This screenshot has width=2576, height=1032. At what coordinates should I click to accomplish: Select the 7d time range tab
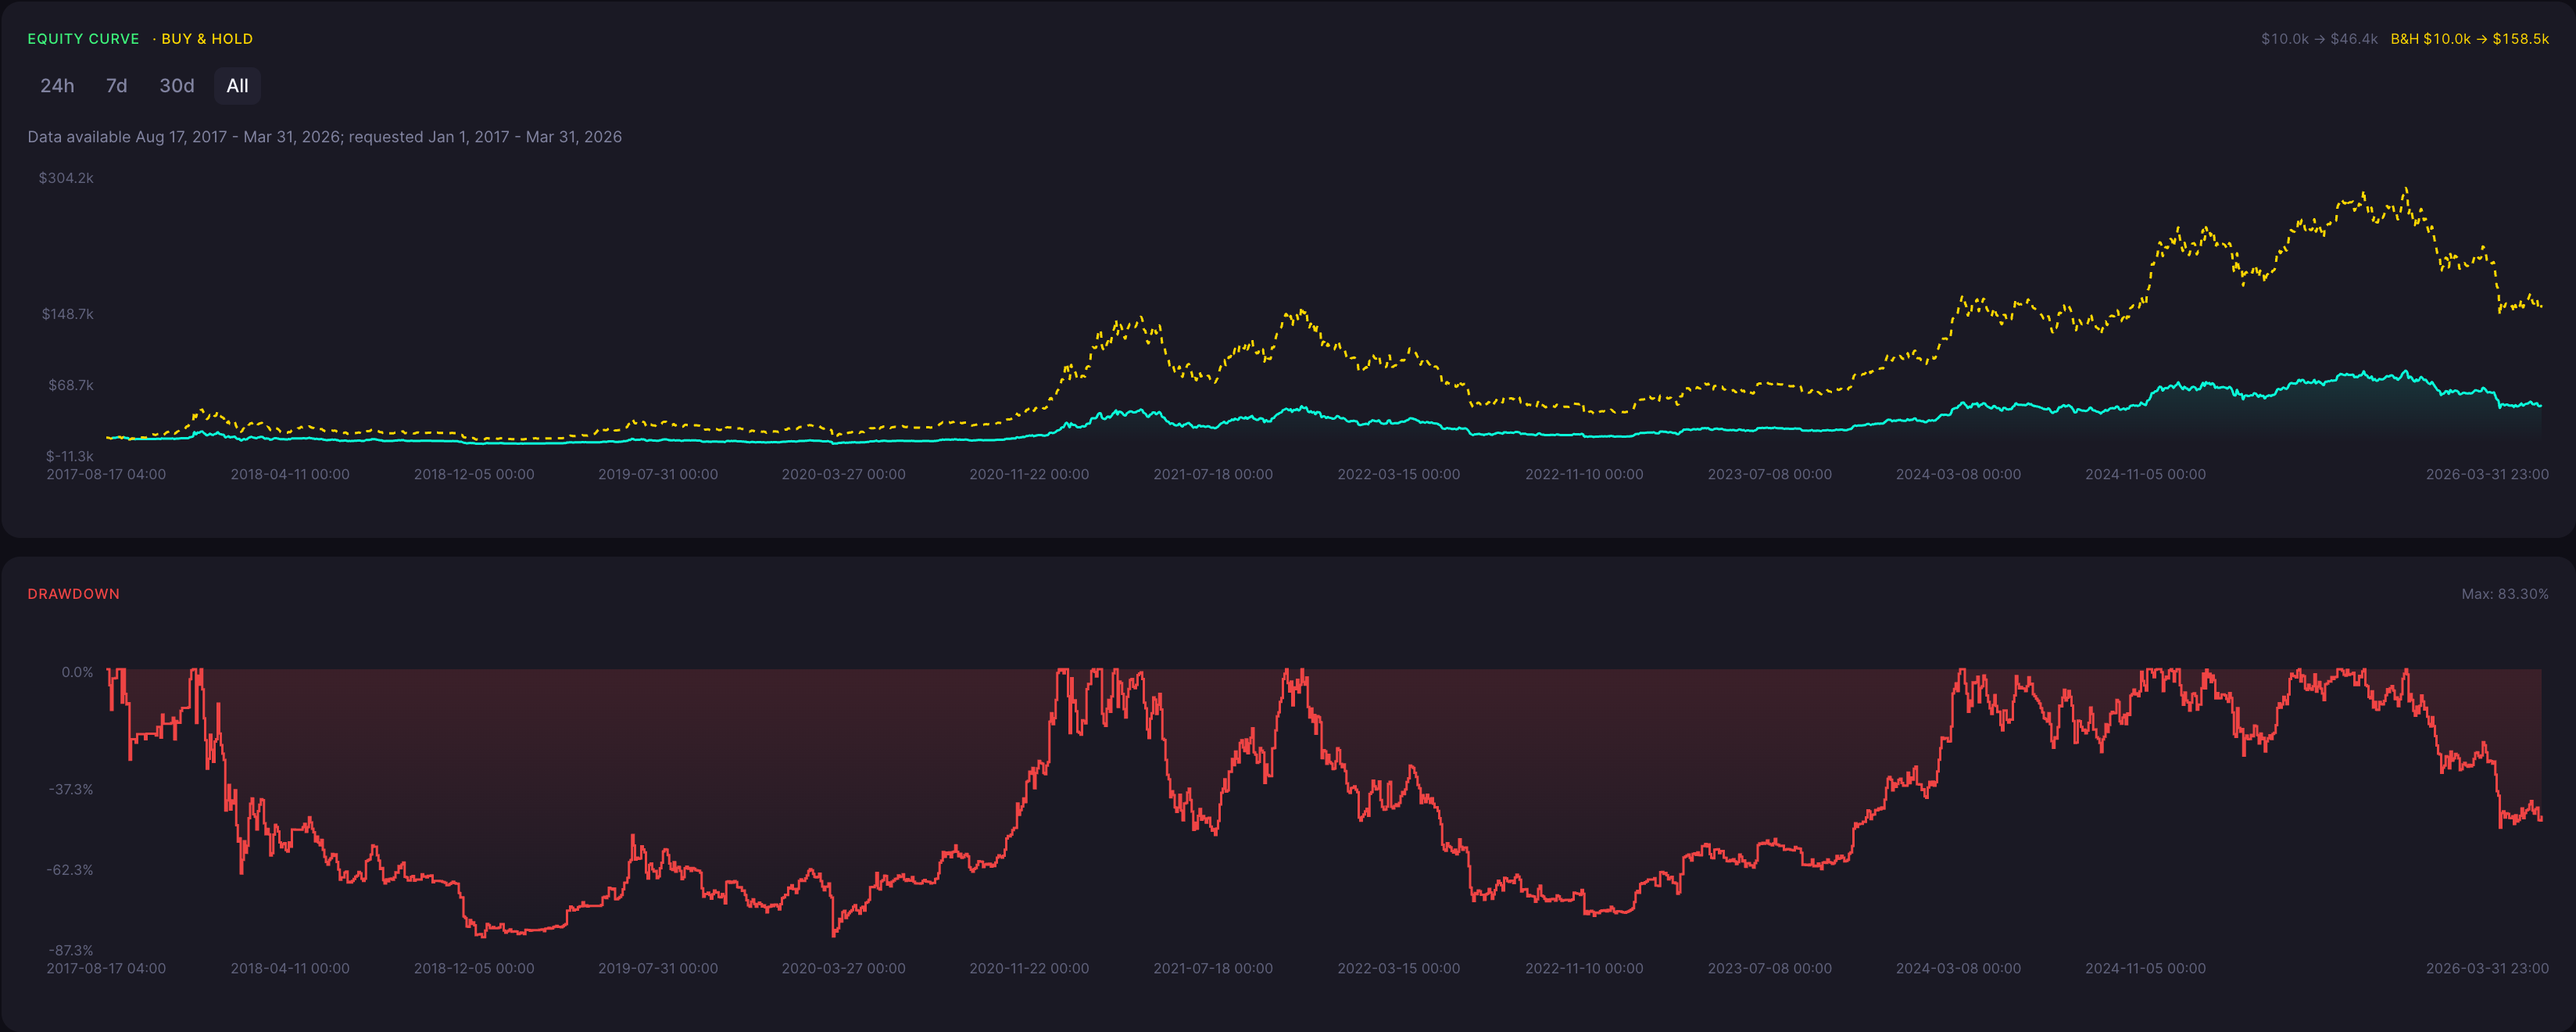tap(117, 86)
